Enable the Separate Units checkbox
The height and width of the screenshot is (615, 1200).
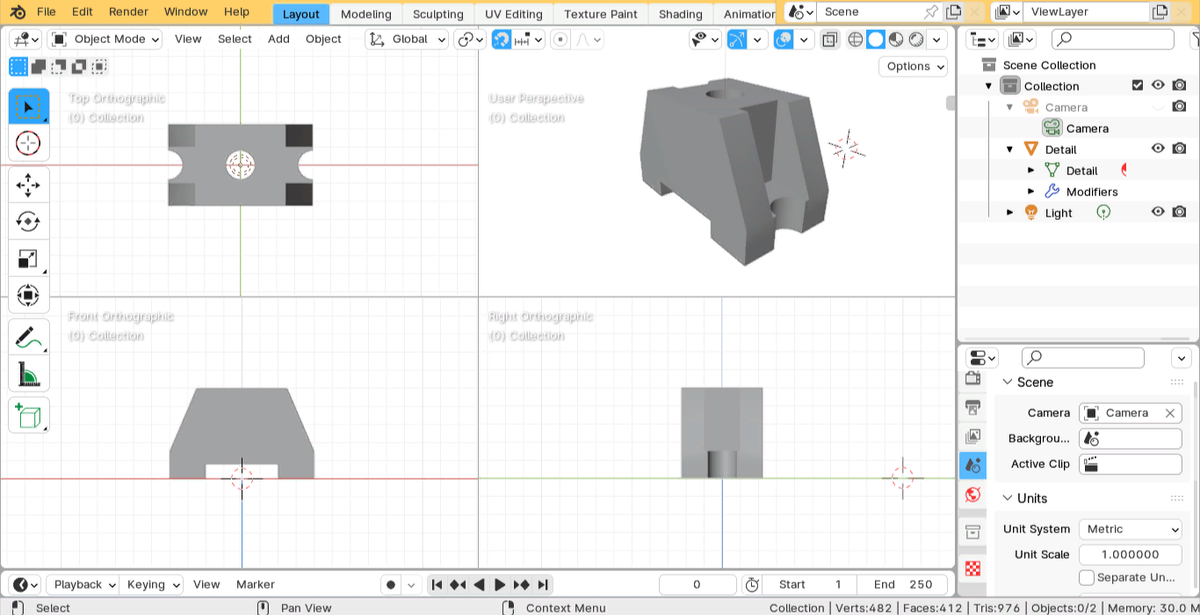pyautogui.click(x=1087, y=577)
